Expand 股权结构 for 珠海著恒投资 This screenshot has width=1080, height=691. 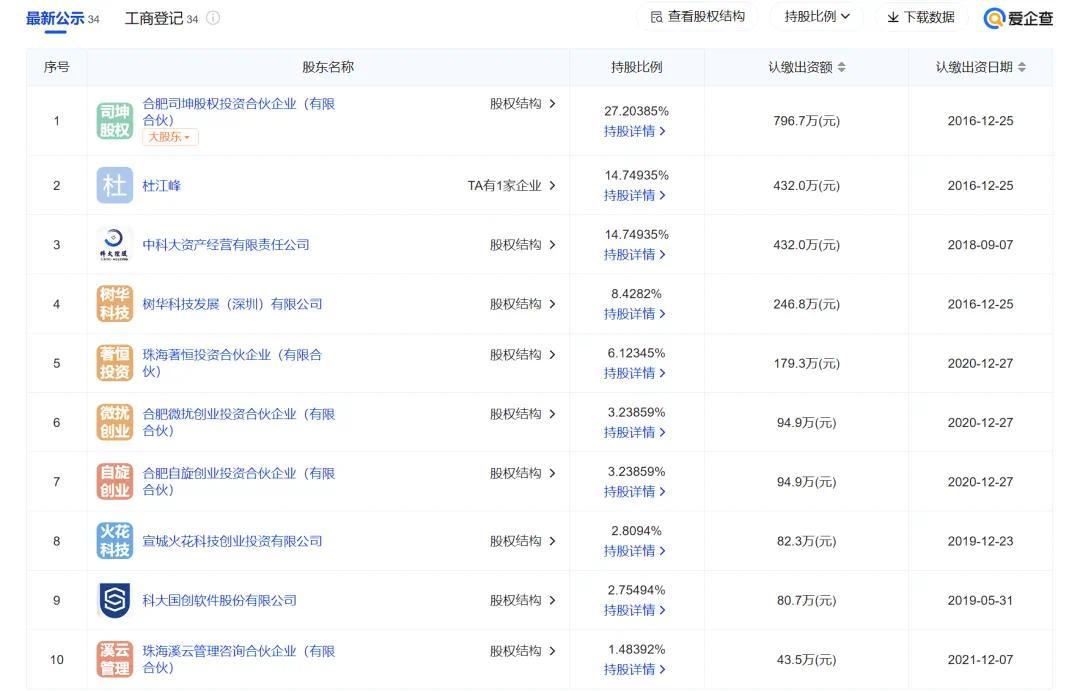(x=523, y=355)
